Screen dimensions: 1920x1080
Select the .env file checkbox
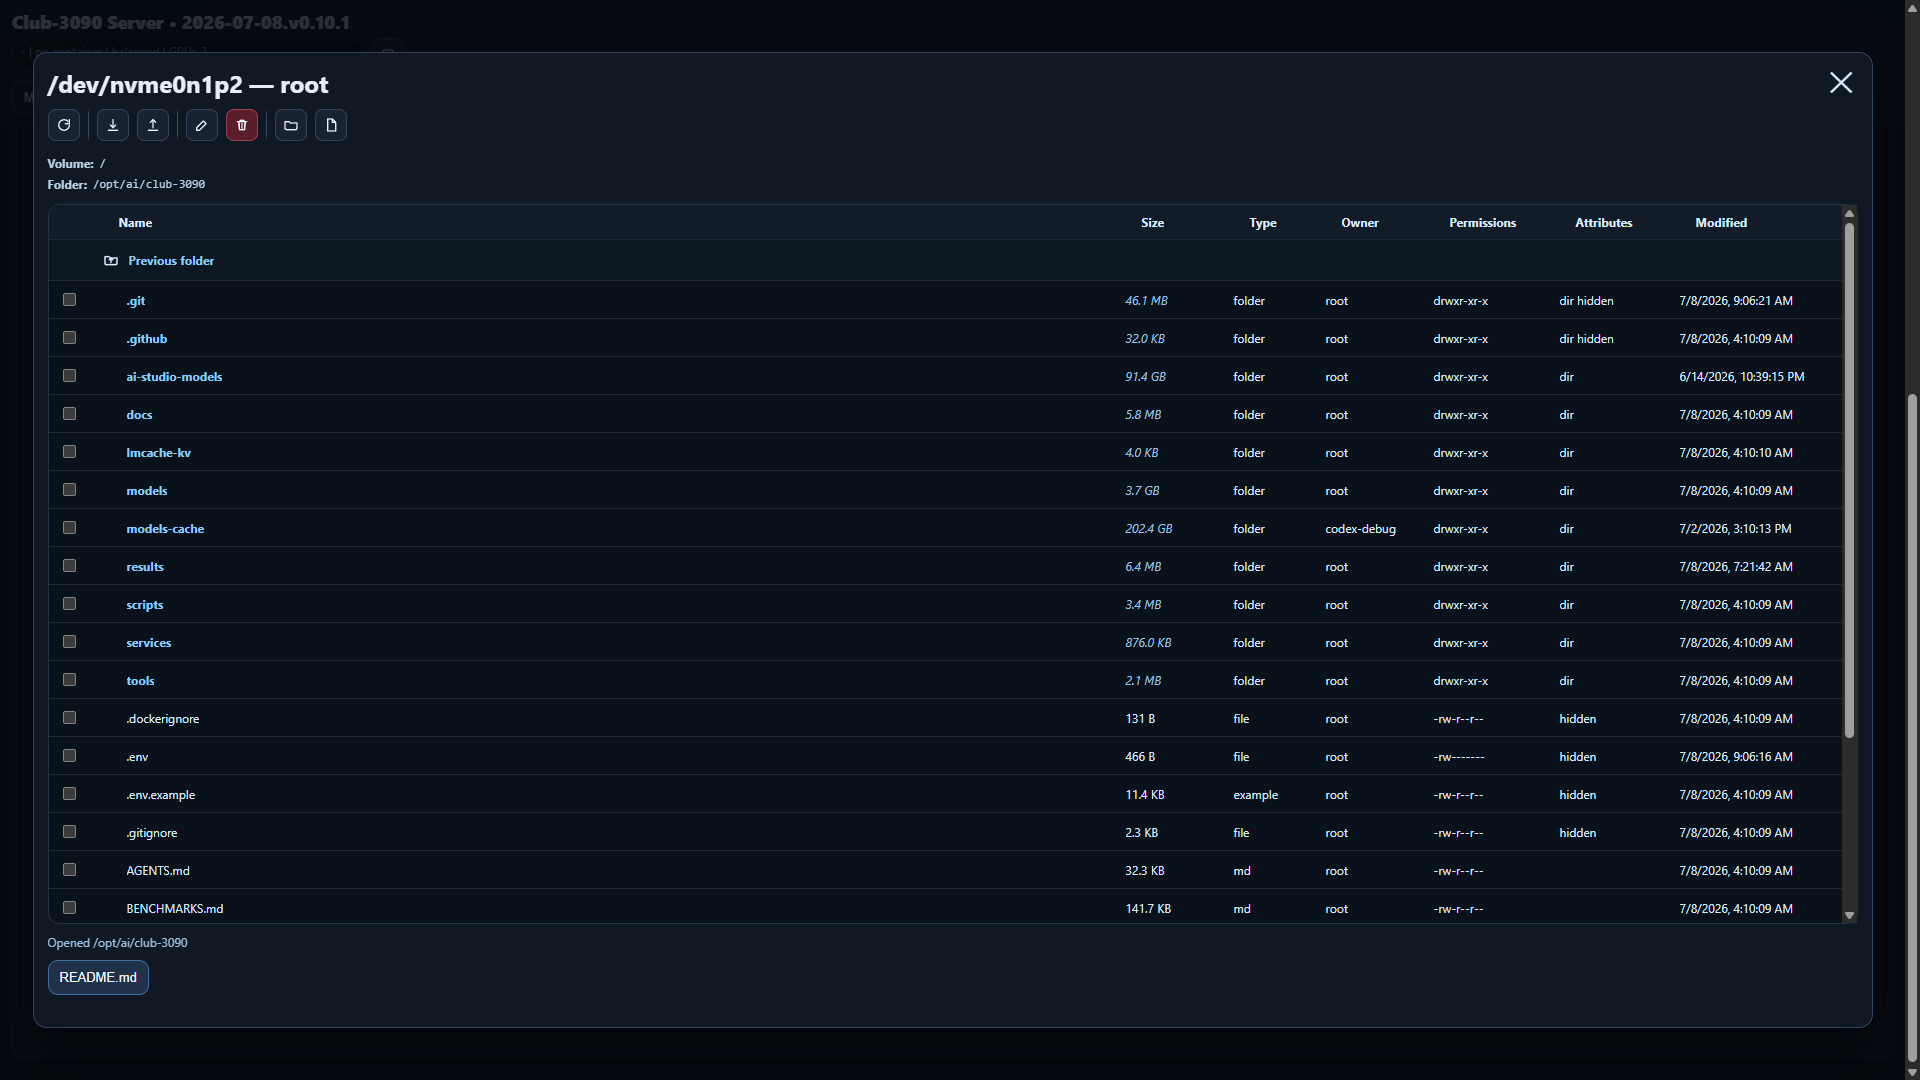coord(70,756)
